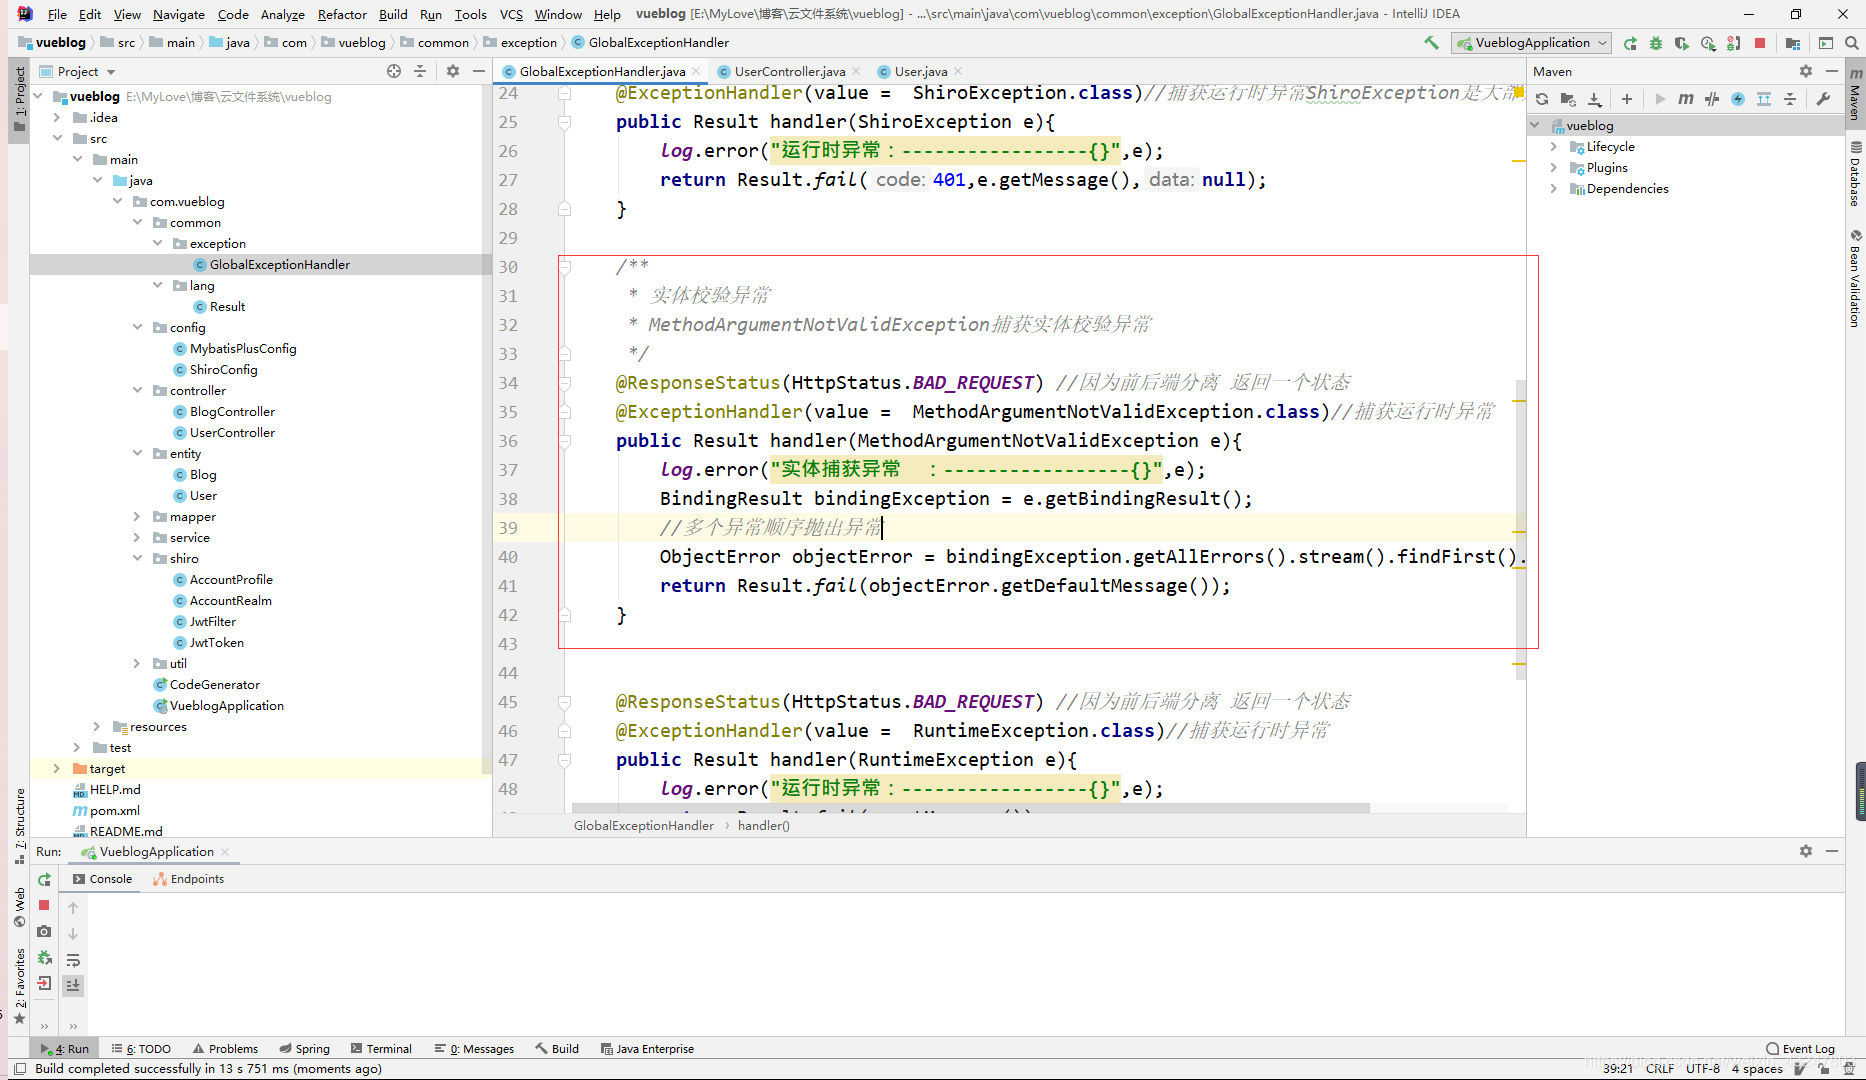Expand the service package
Screen dimensions: 1866x1080
(x=137, y=538)
